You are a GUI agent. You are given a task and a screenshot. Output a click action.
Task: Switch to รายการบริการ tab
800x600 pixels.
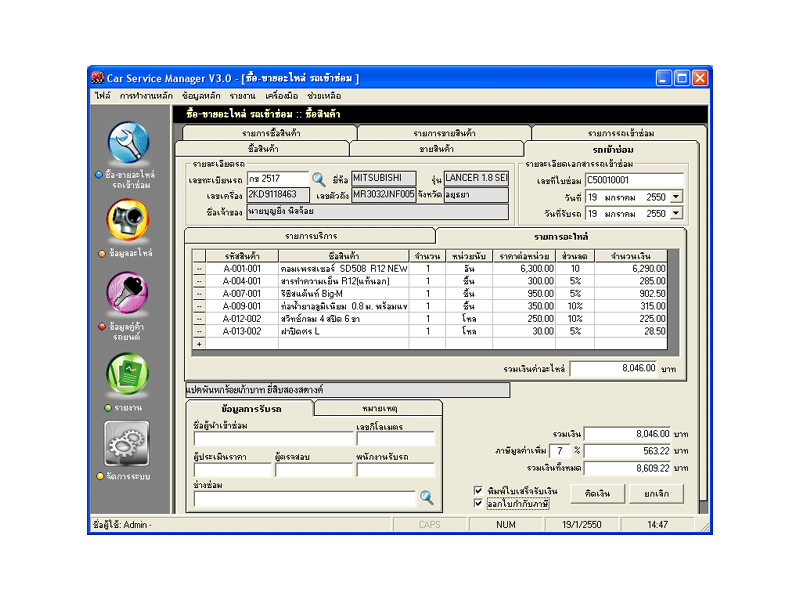coord(311,236)
